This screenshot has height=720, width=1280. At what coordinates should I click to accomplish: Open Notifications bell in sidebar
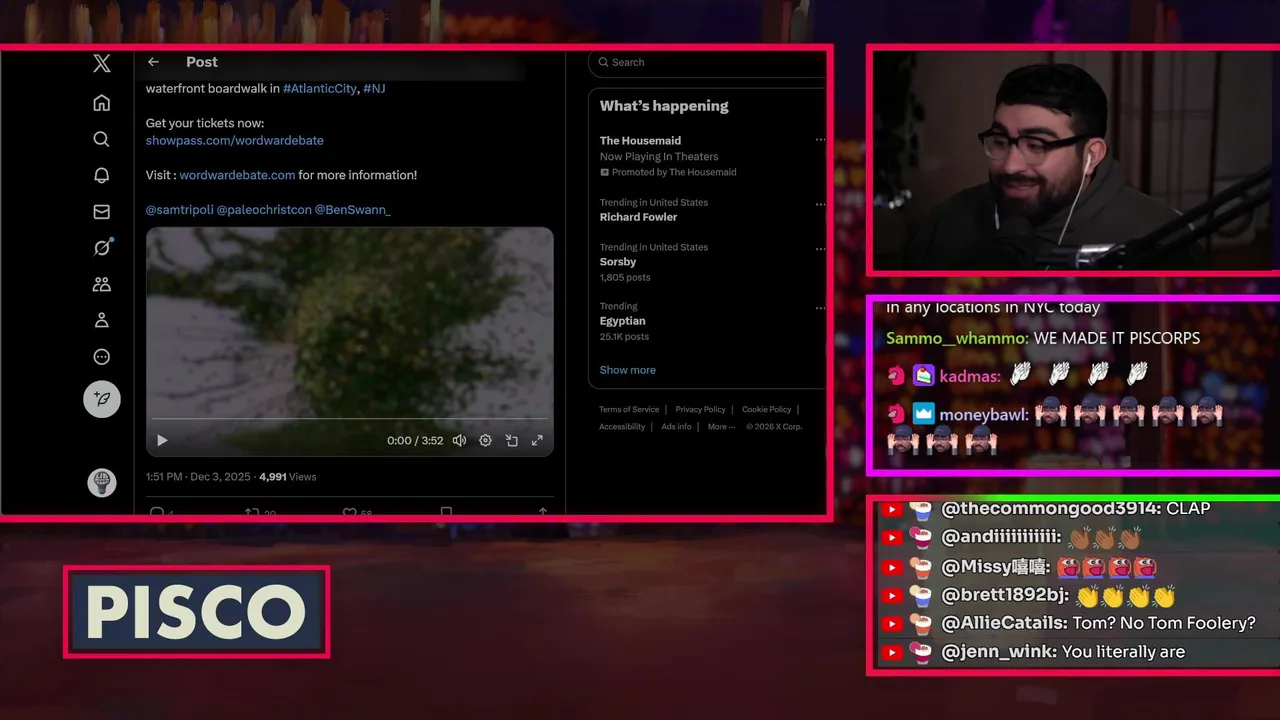pos(101,175)
